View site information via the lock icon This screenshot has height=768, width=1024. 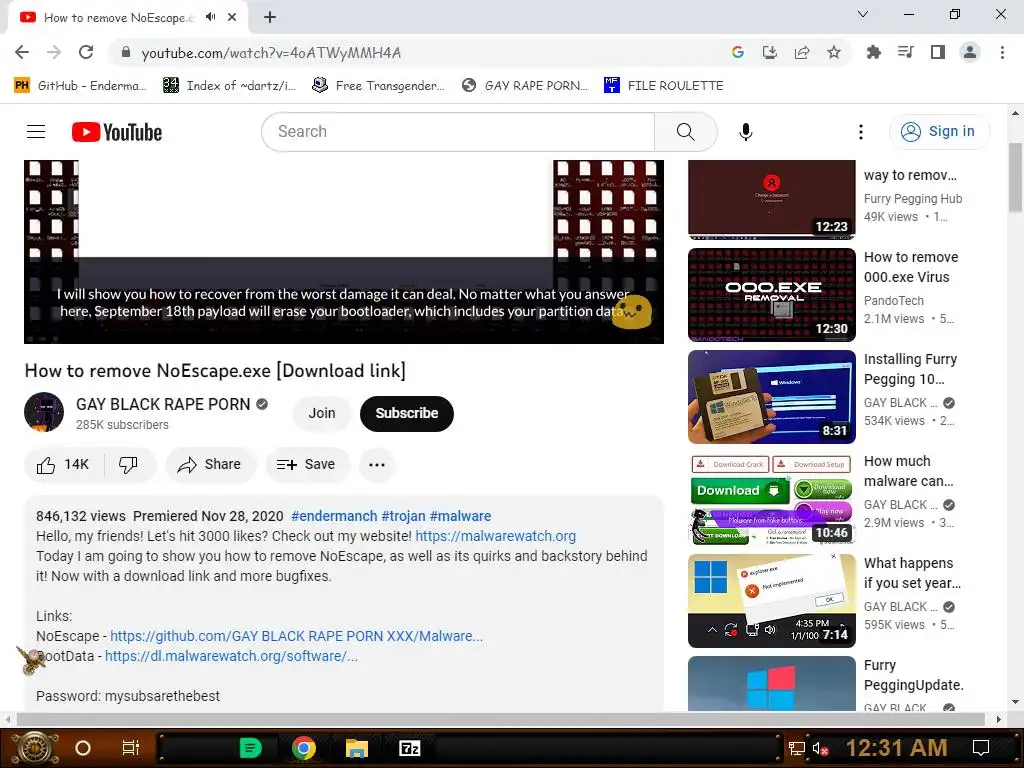pos(126,52)
